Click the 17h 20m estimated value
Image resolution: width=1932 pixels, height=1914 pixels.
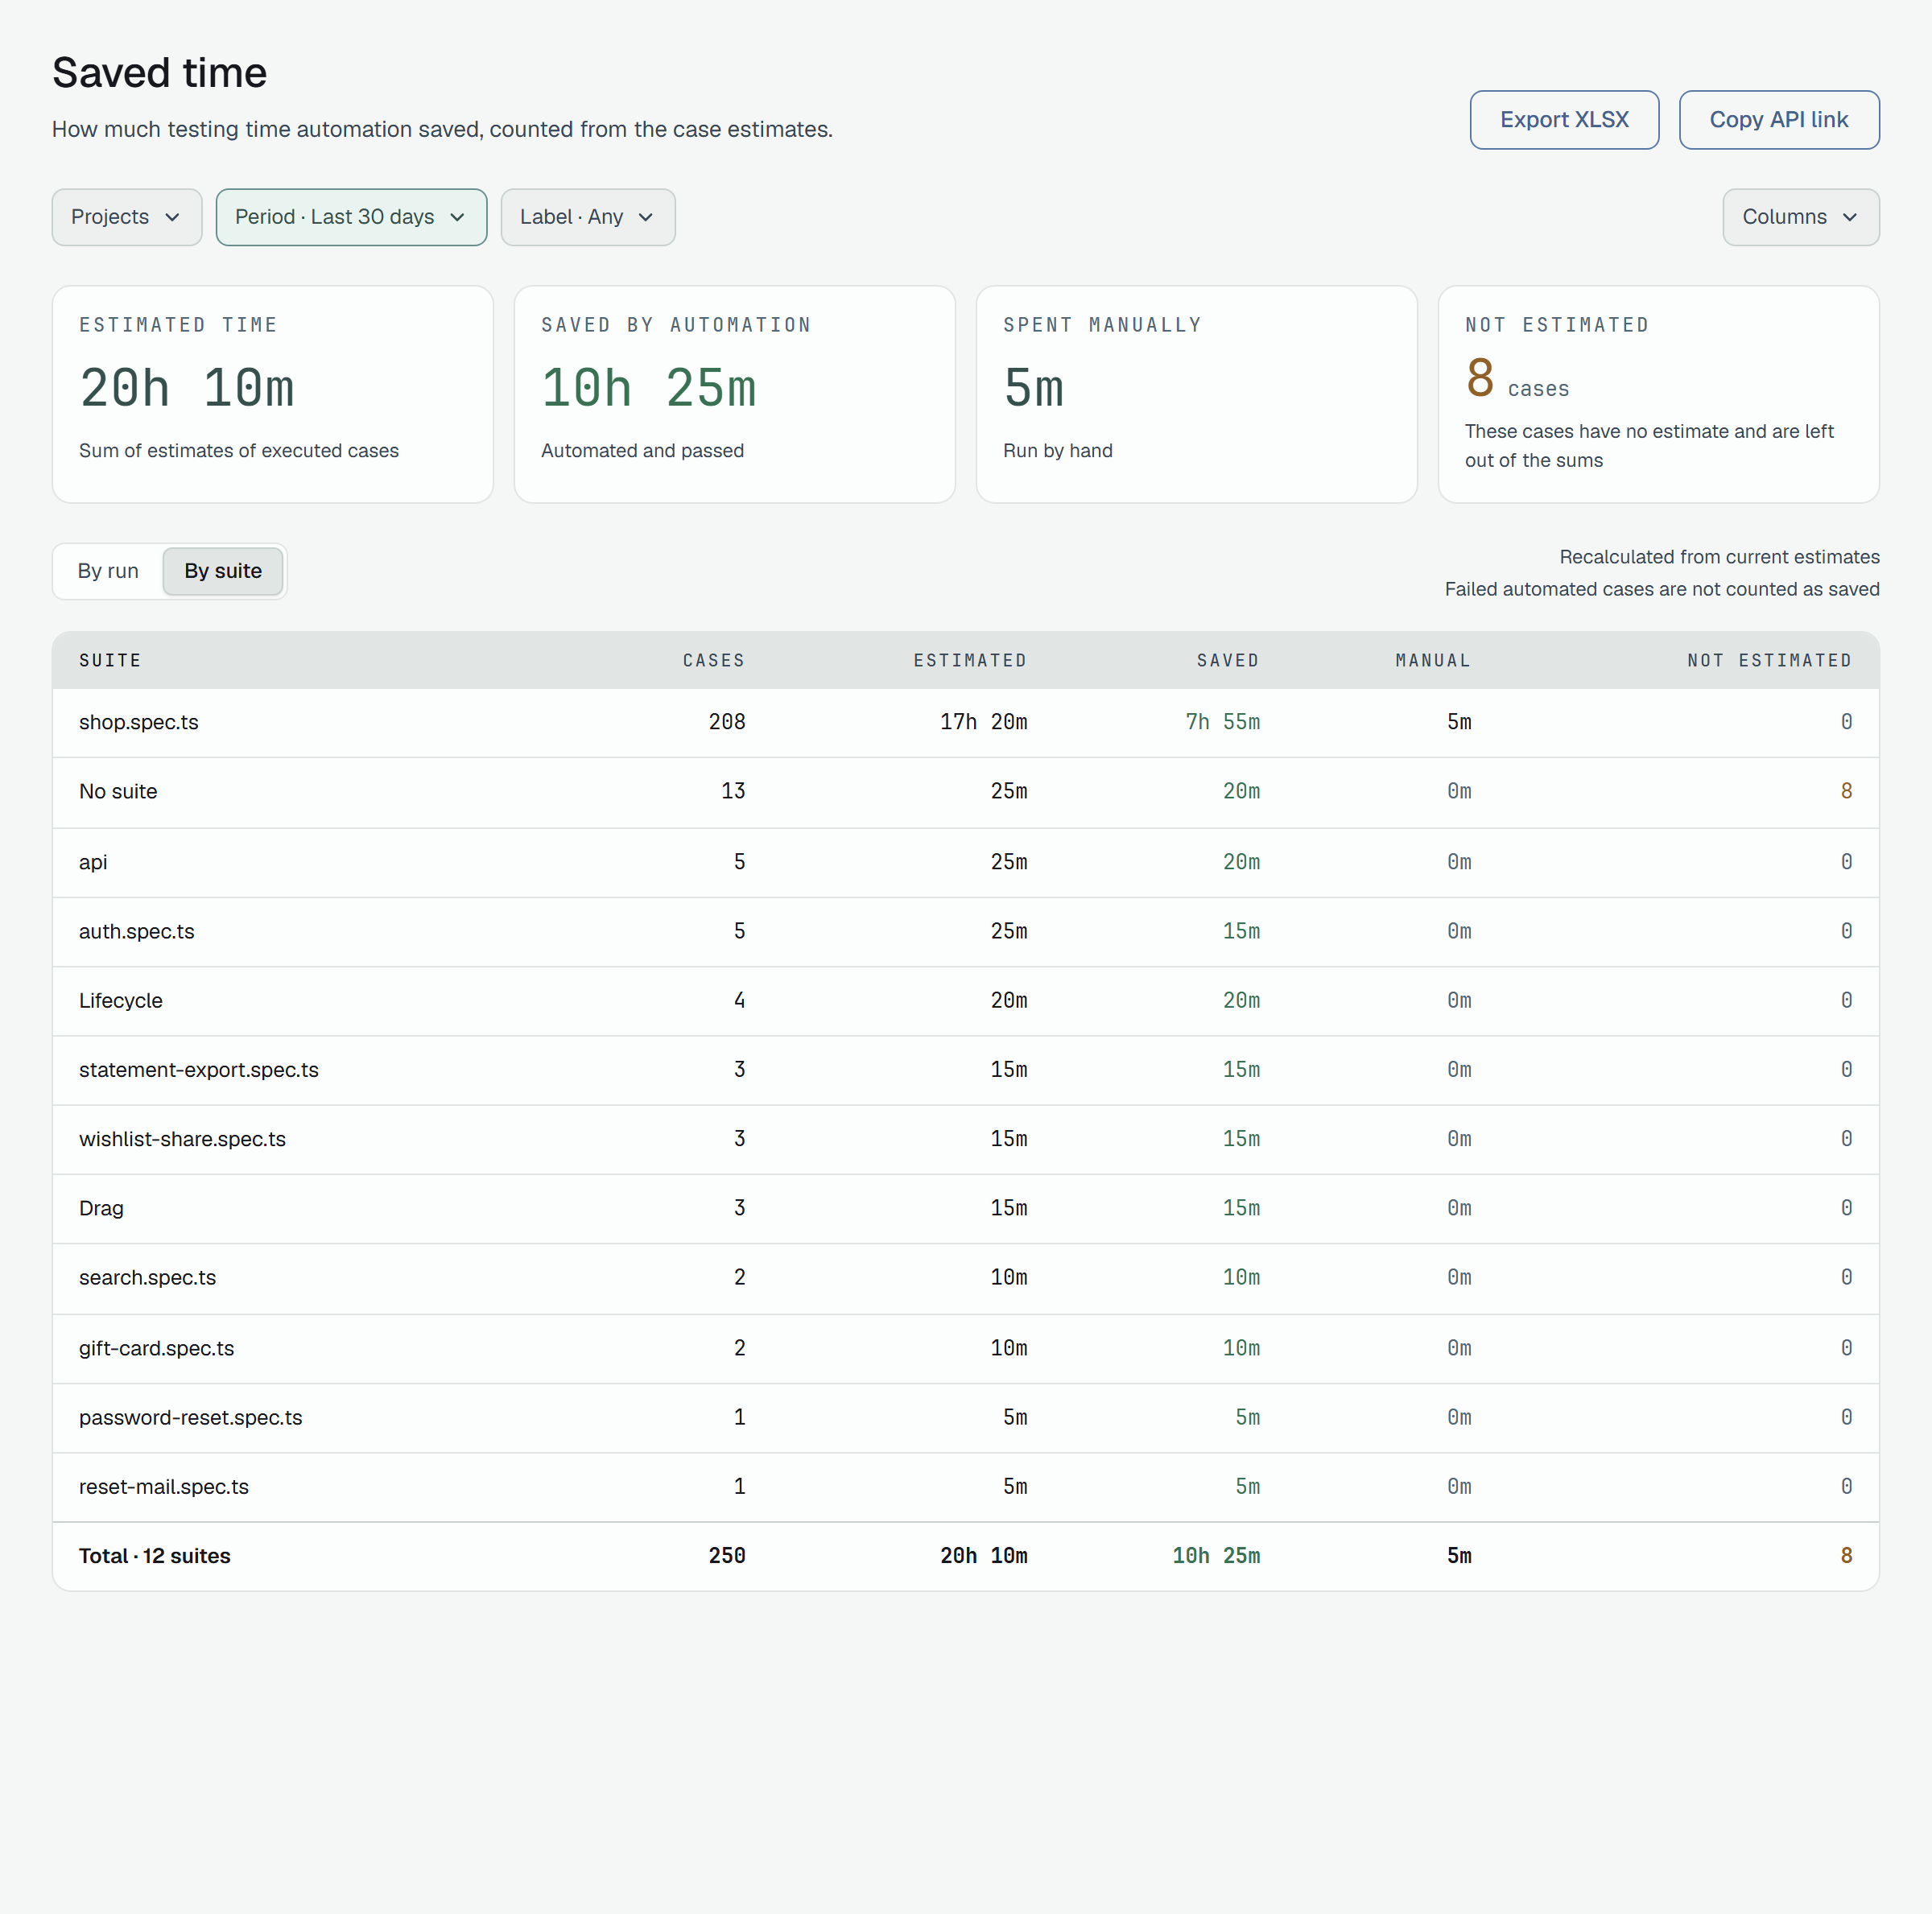(x=984, y=722)
